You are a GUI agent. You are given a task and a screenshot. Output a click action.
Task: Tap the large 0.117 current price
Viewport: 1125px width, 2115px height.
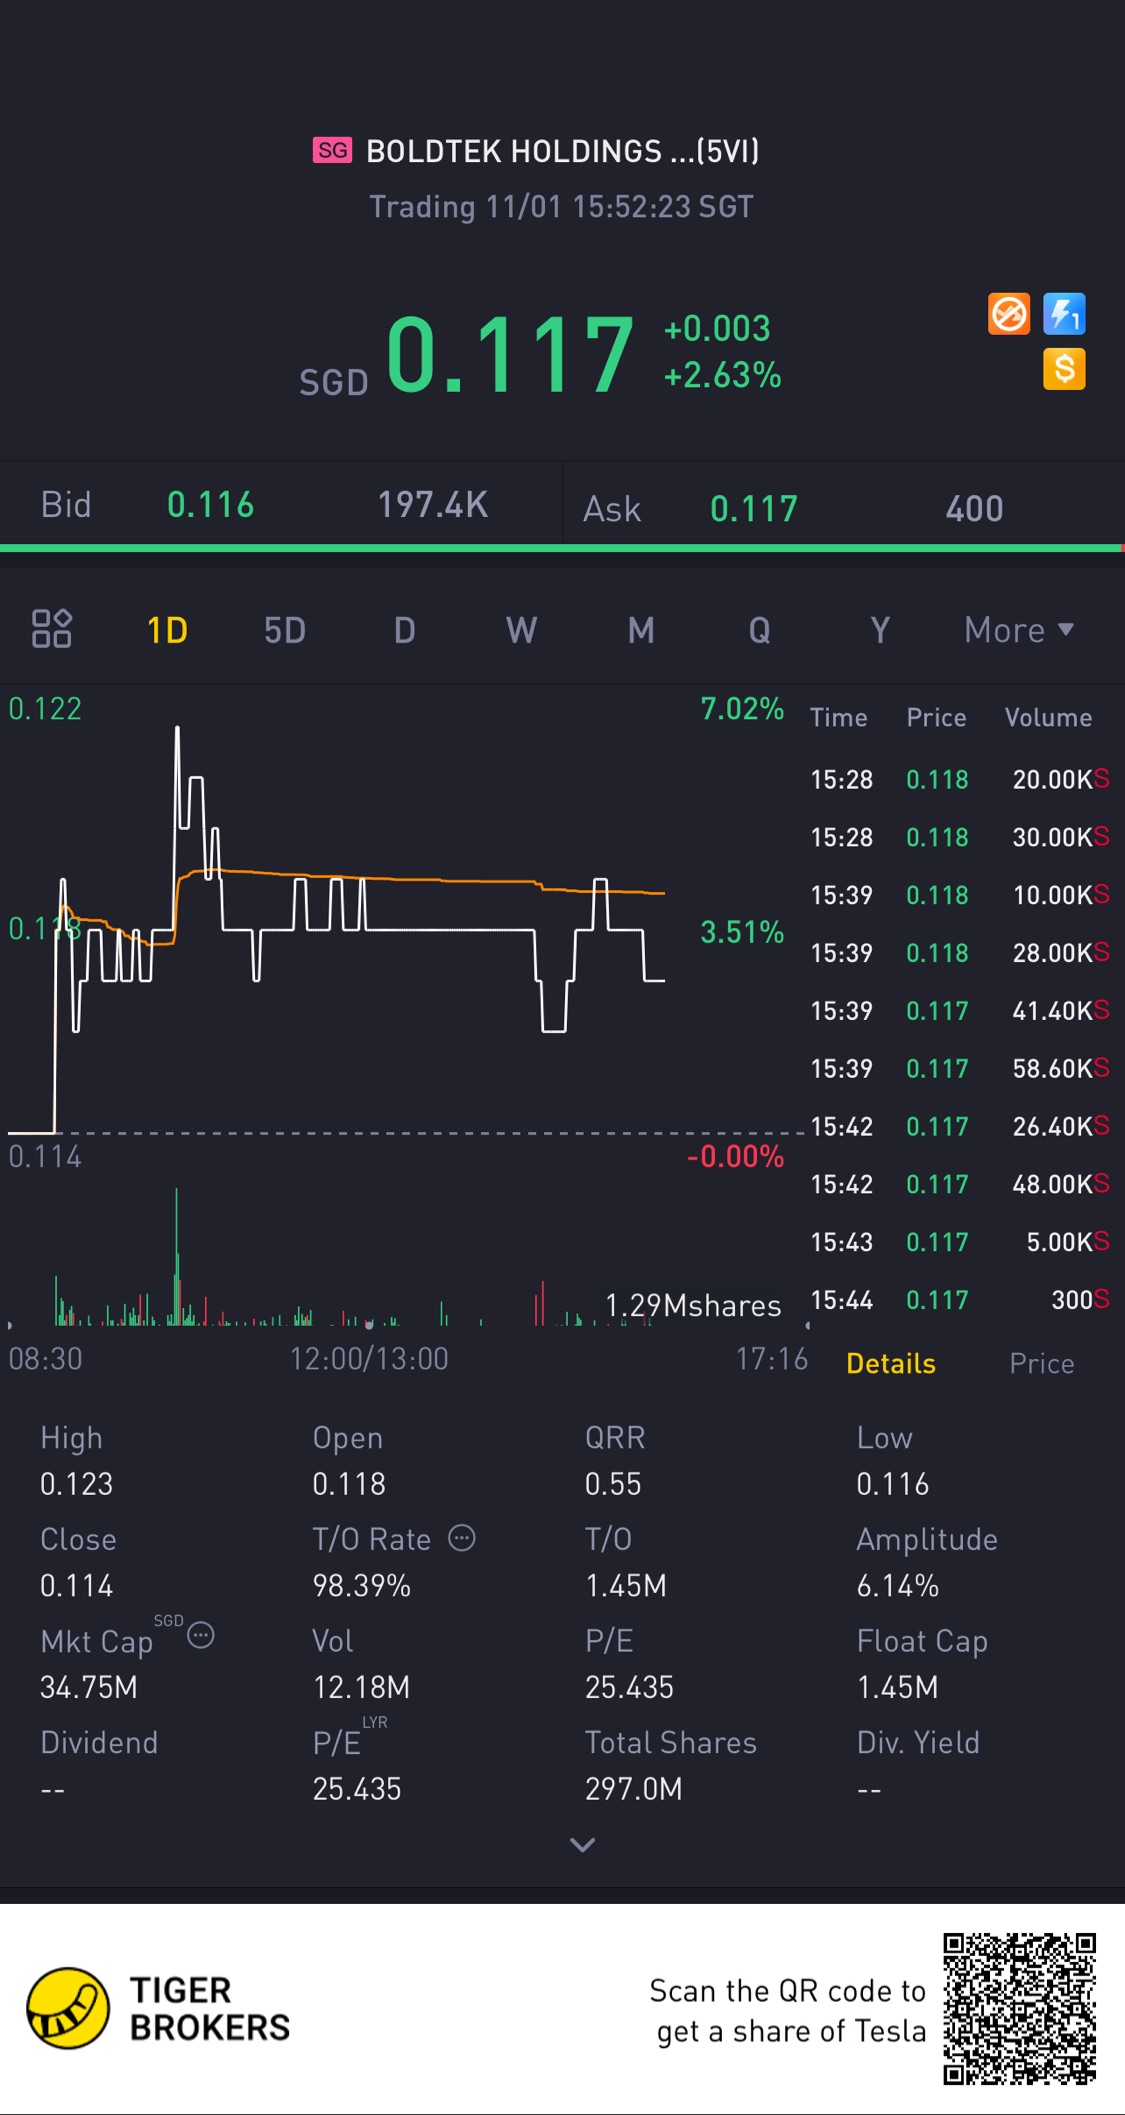(510, 354)
